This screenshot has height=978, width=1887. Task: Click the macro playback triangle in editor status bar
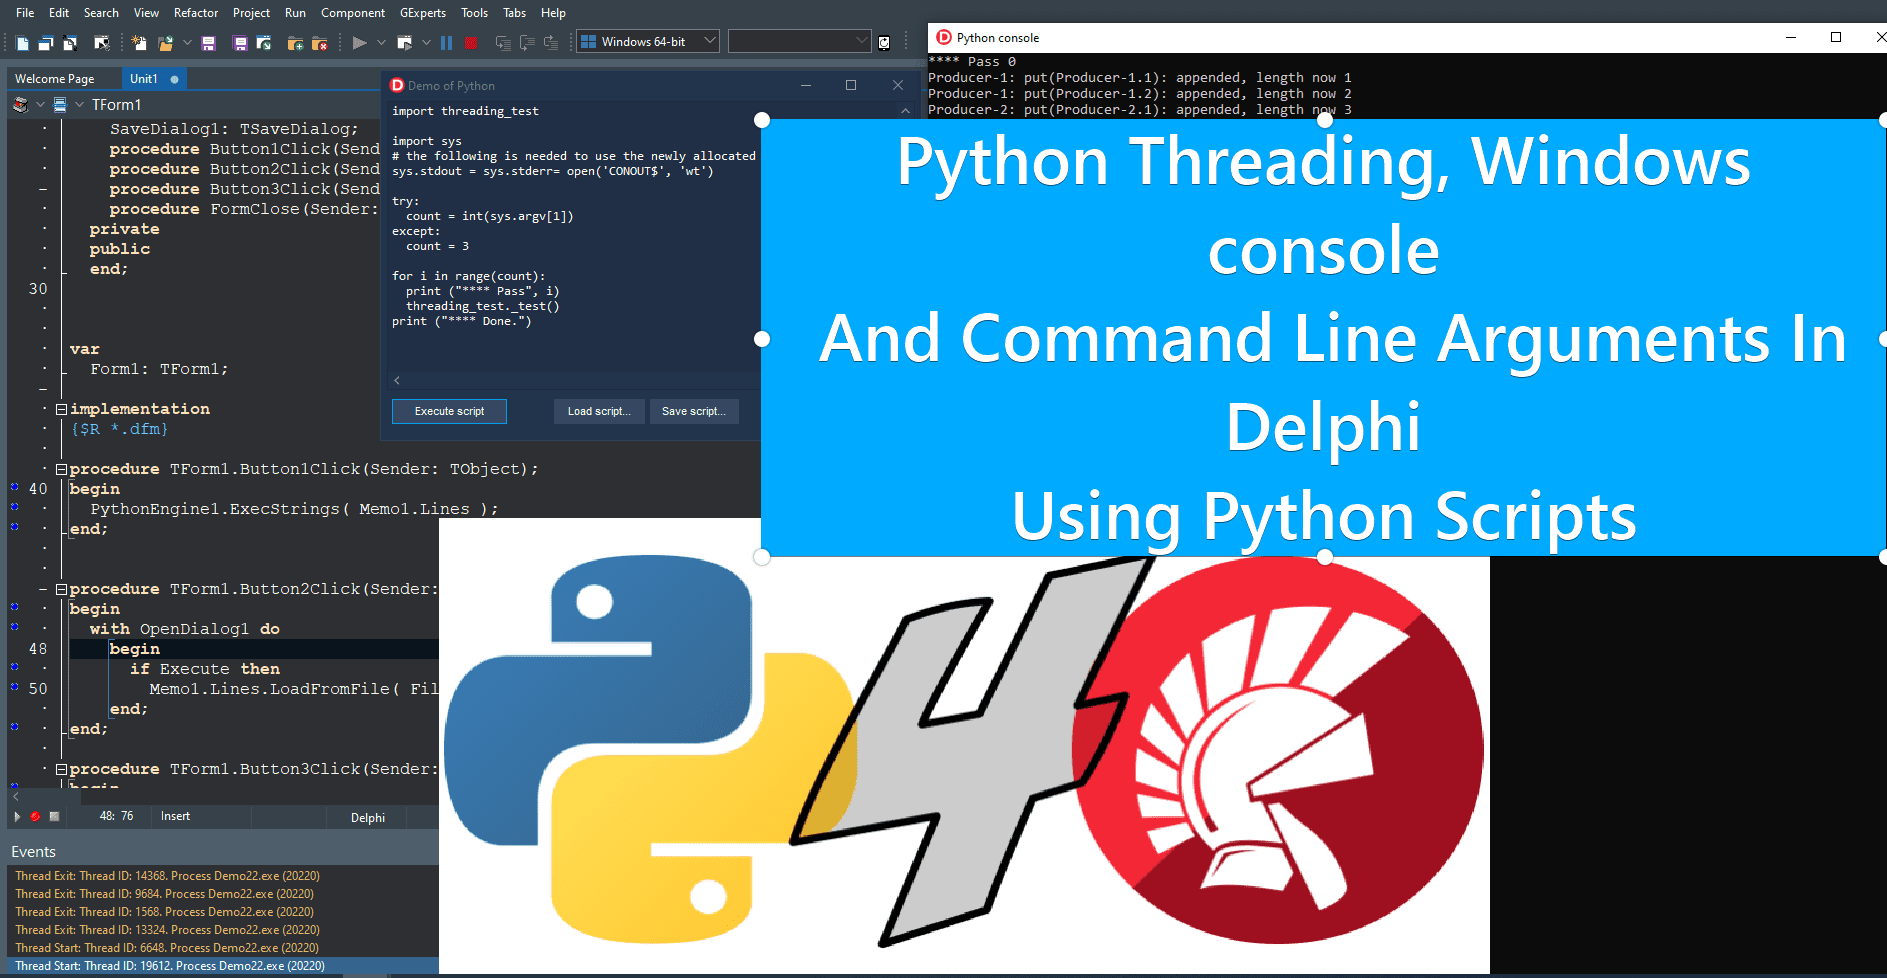(17, 817)
